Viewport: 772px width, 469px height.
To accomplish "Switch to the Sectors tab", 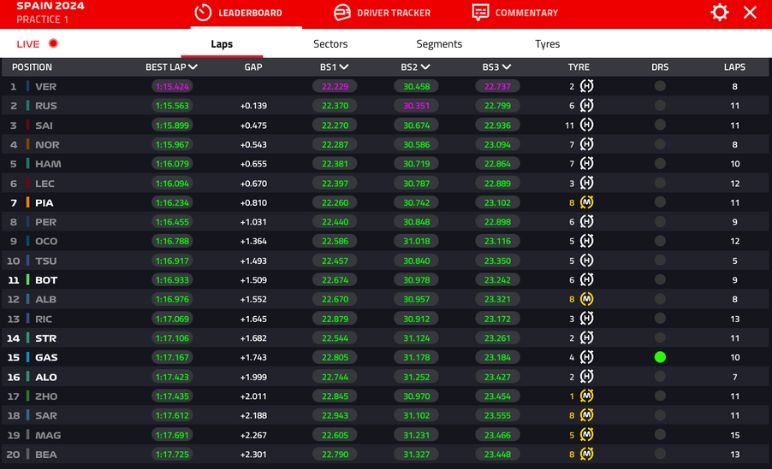I will (x=330, y=44).
